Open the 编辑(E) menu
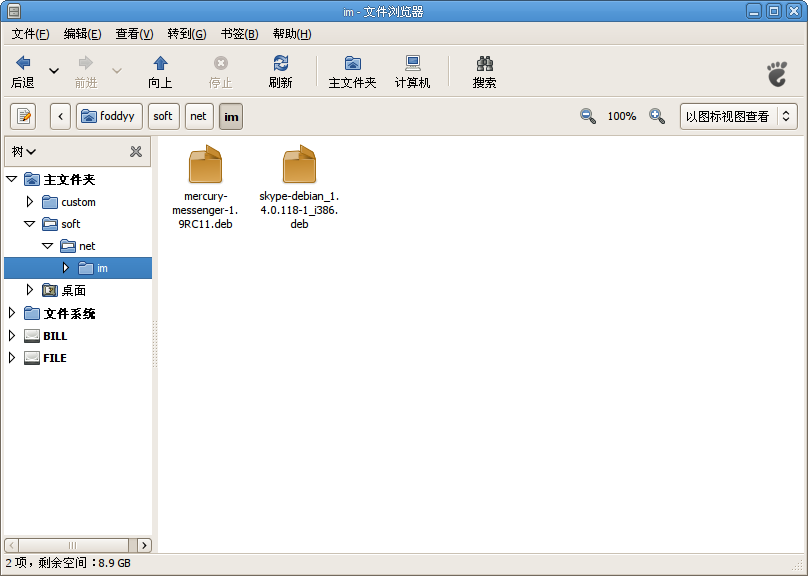The height and width of the screenshot is (576, 808). [82, 34]
